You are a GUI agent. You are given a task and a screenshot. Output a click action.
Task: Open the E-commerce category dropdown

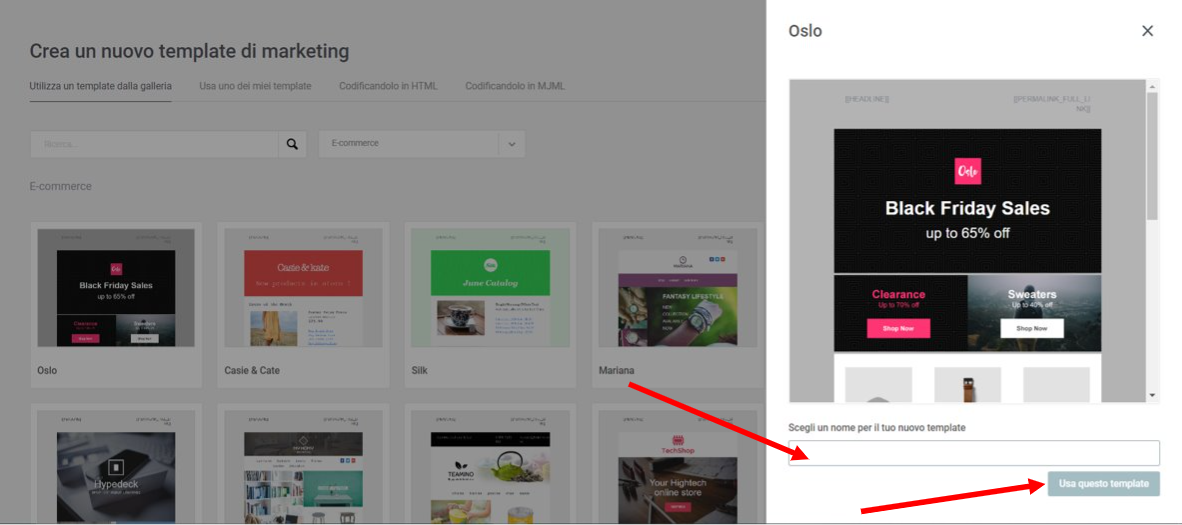[421, 144]
